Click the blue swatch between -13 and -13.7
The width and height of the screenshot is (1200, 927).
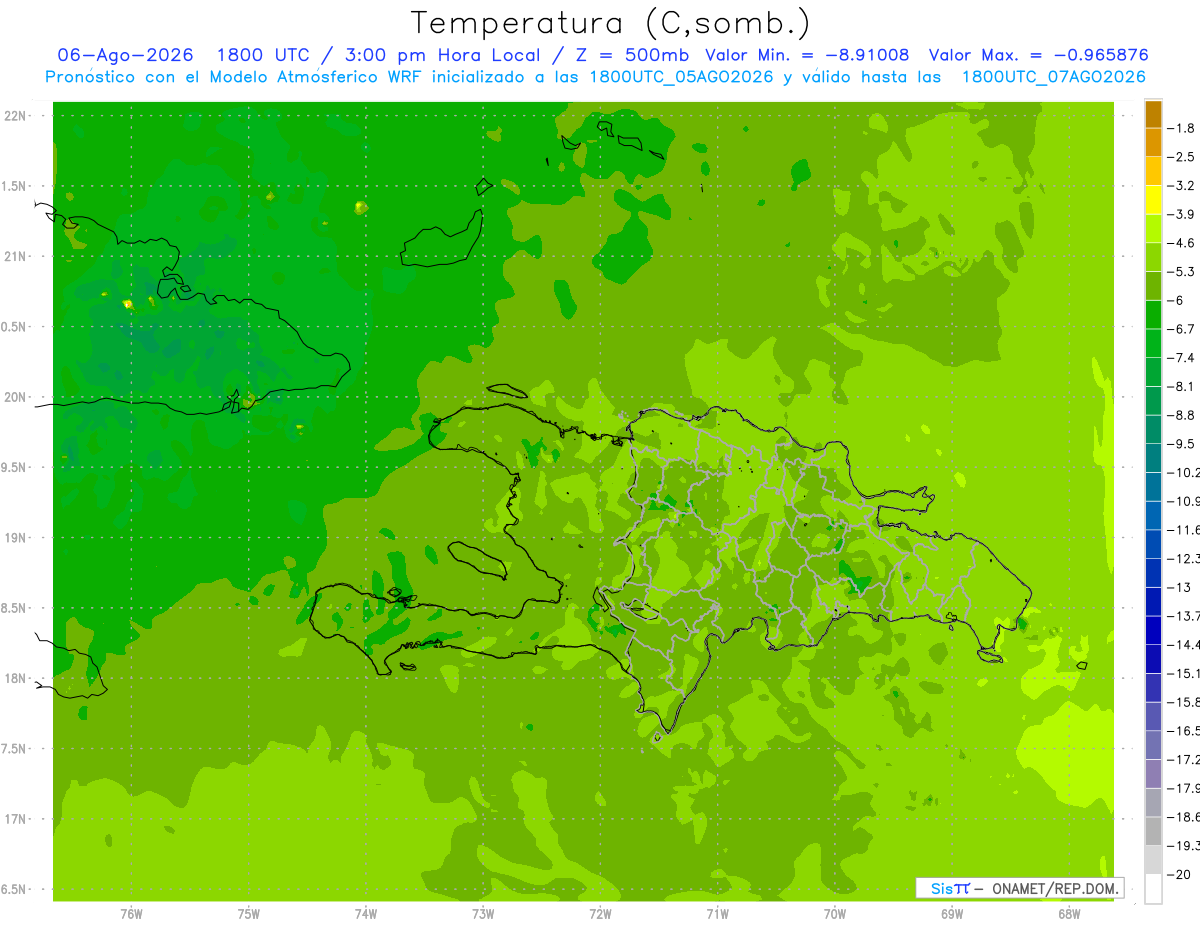pos(1153,601)
